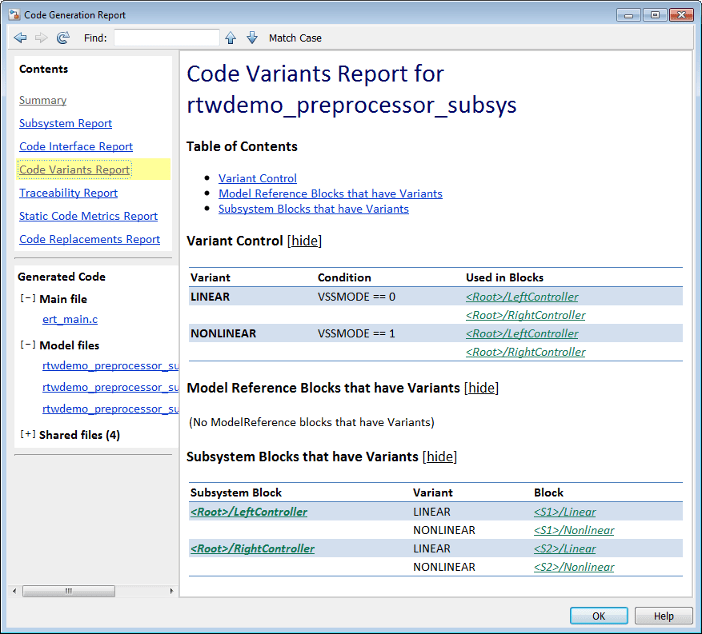Jump to Model Reference Blocks that have Variants
702x634 pixels.
330,193
